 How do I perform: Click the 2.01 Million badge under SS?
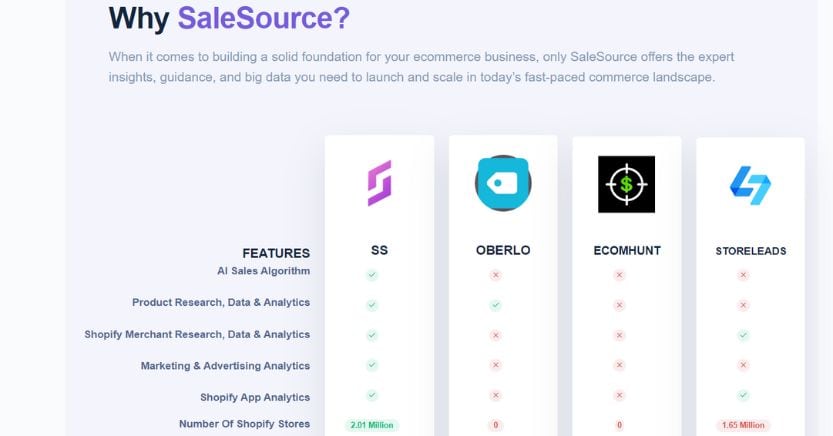372,425
